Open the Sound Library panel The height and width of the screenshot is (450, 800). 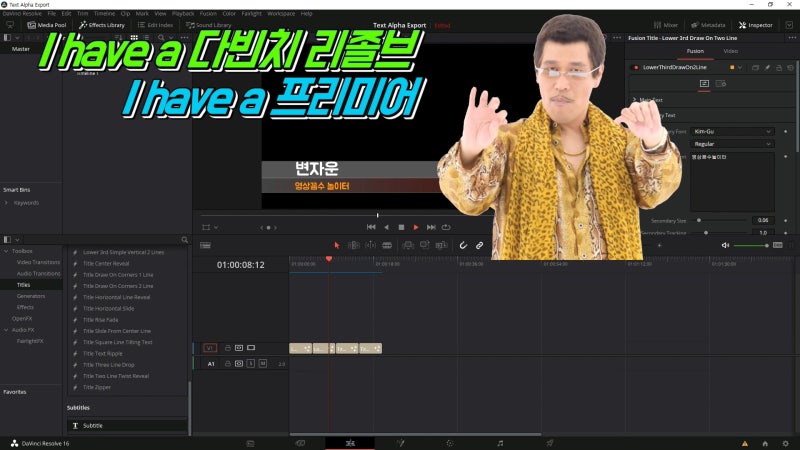(209, 25)
